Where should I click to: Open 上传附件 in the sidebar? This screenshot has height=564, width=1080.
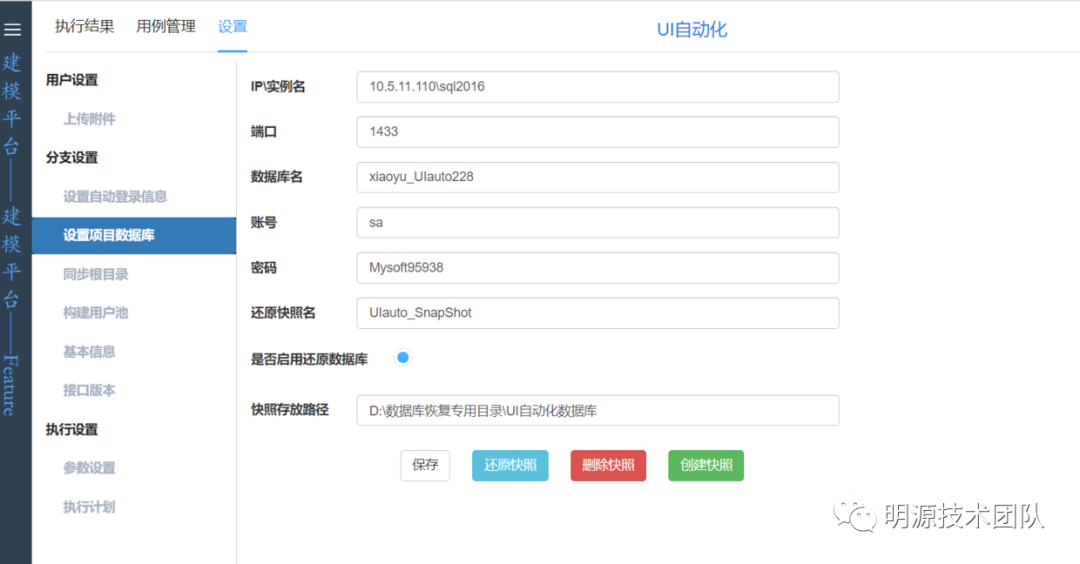(90, 119)
